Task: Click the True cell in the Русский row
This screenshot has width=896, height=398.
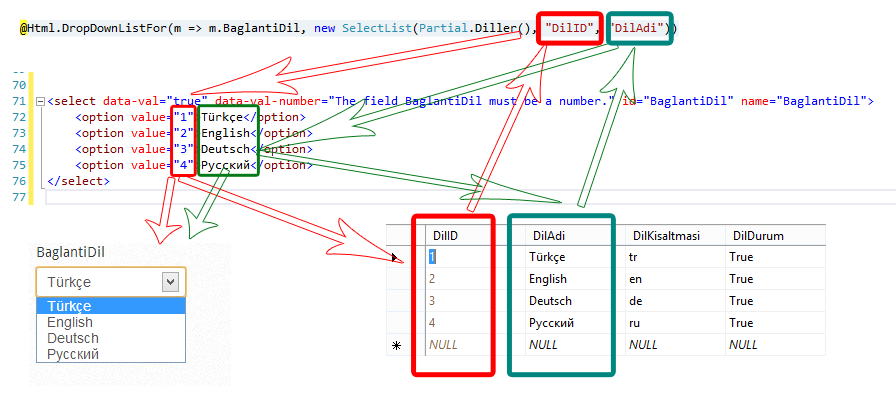Action: click(775, 323)
